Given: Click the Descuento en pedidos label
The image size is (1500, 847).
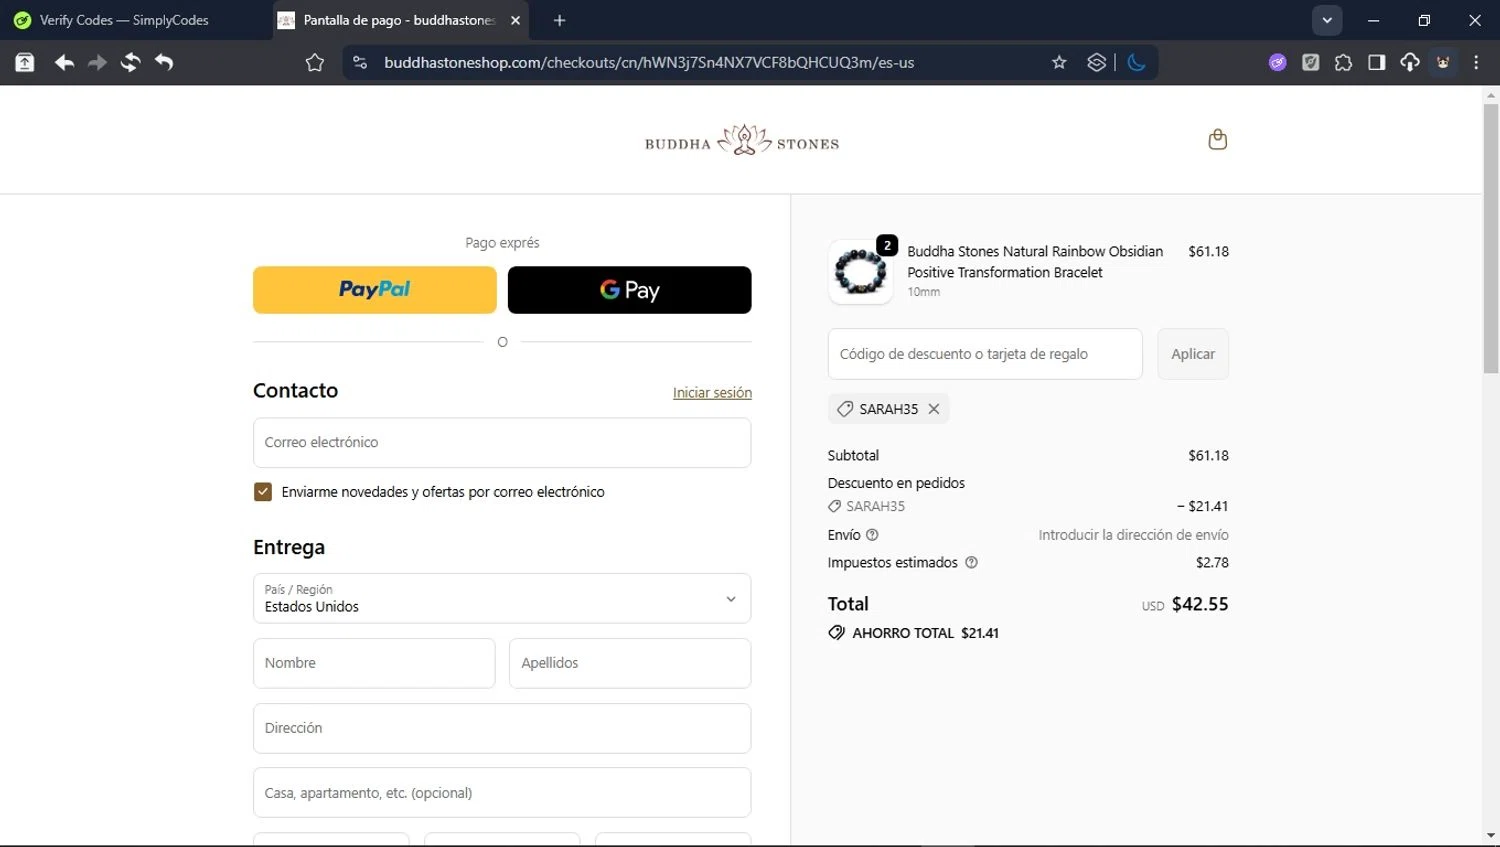Looking at the screenshot, I should 896,483.
